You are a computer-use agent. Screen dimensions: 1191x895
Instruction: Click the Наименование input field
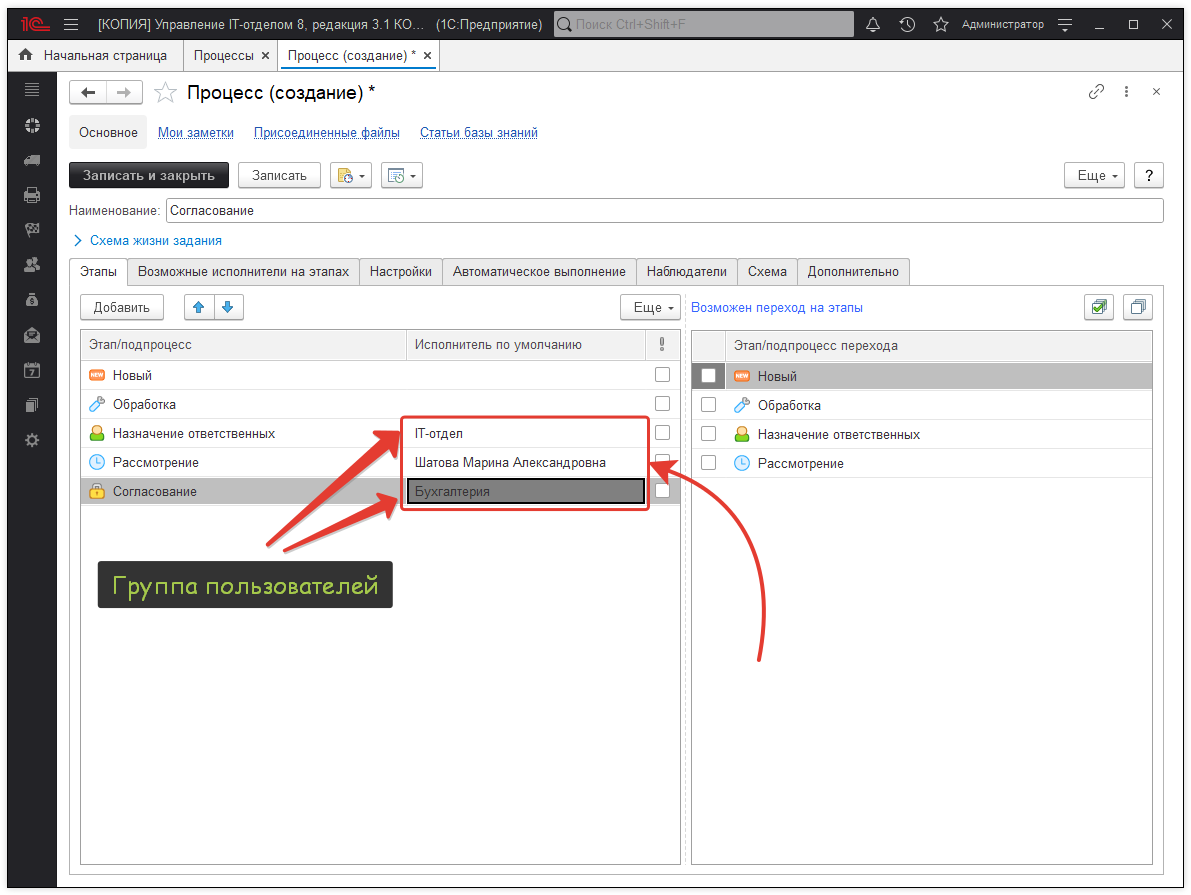(664, 211)
